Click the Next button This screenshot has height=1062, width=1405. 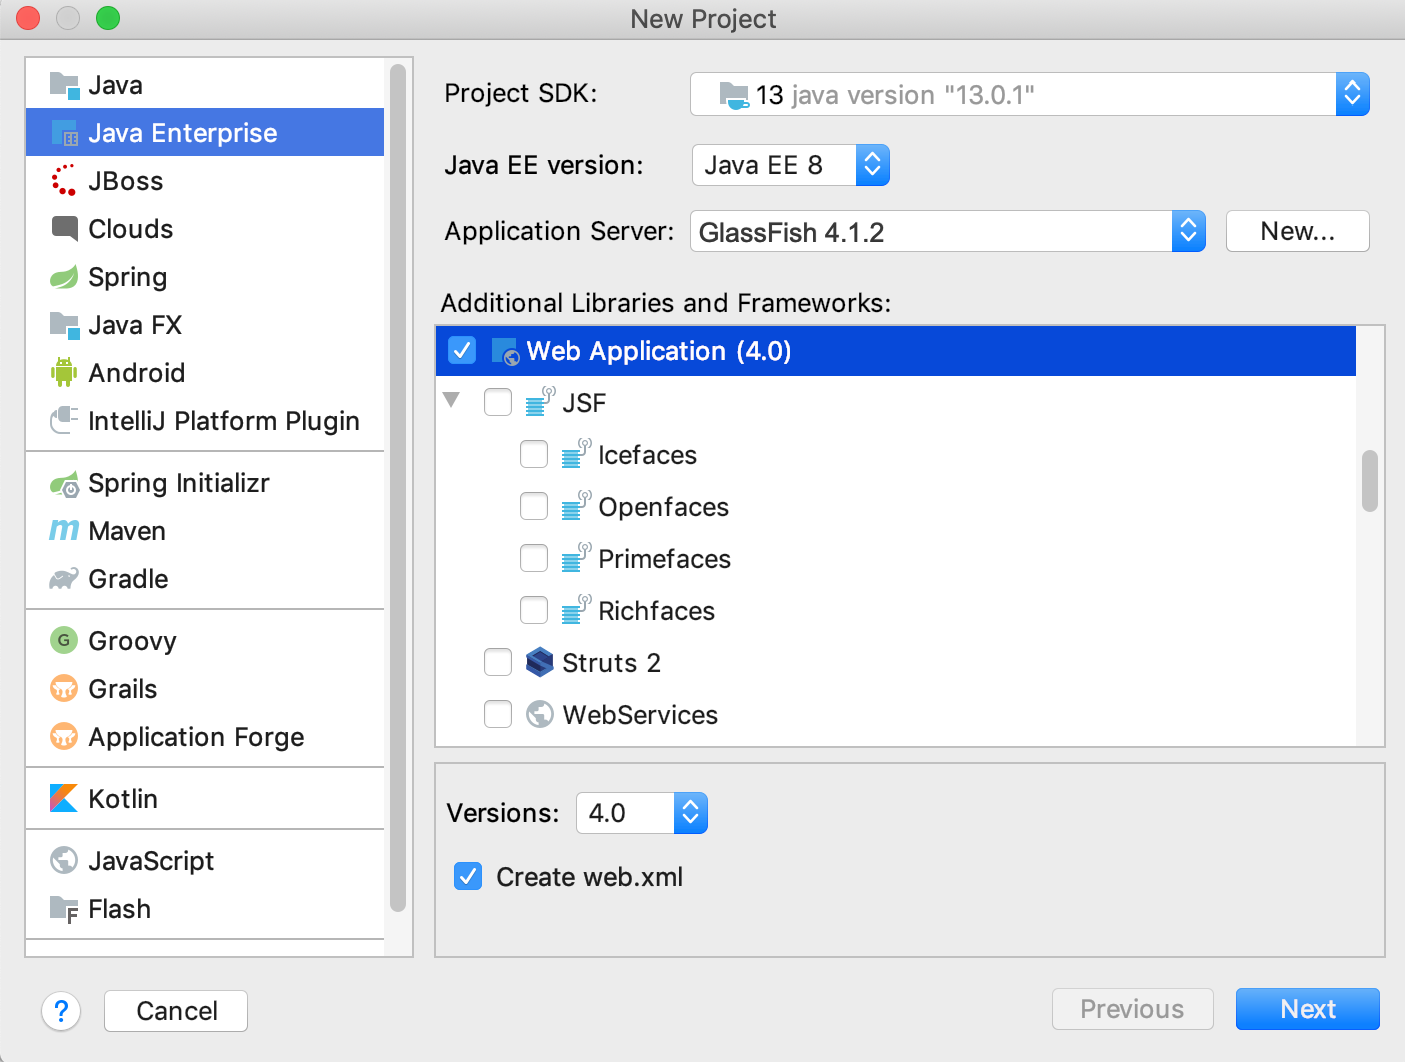(1308, 1009)
